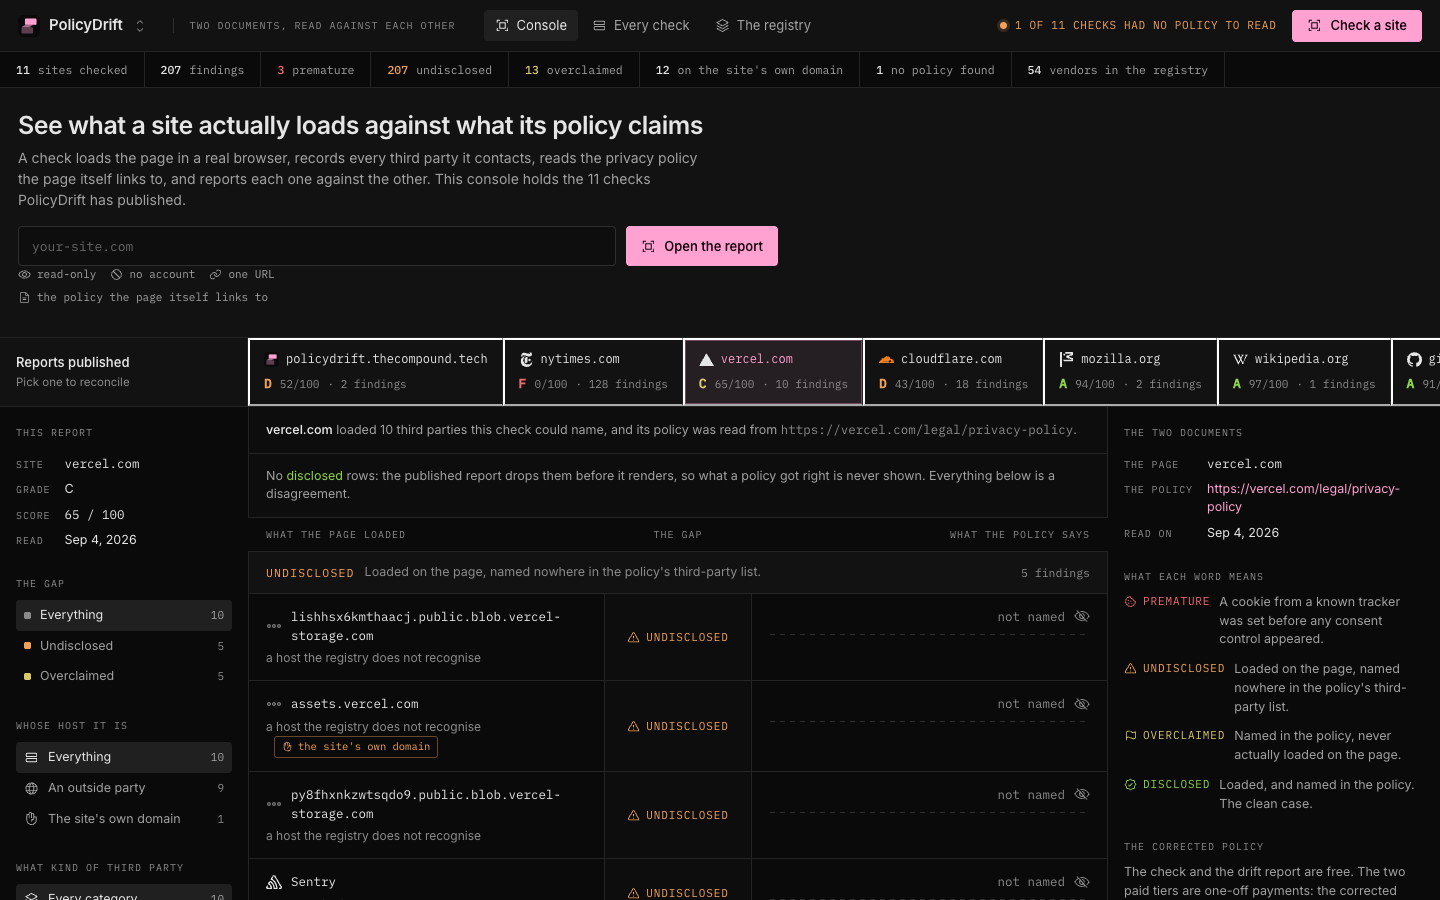Click the three-dot icon beside lishhsx6kmthaacj host

point(274,626)
